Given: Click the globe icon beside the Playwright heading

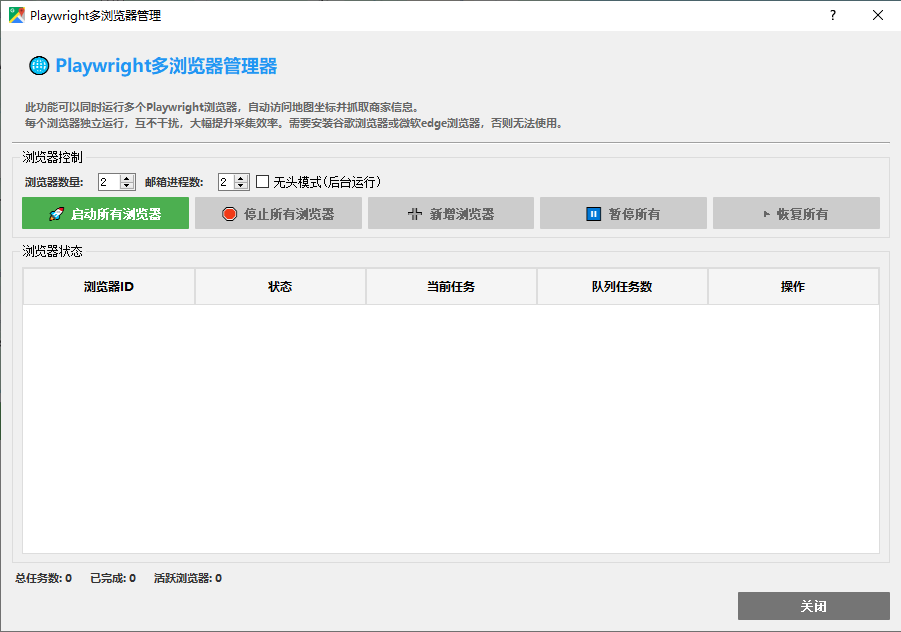Looking at the screenshot, I should (39, 65).
